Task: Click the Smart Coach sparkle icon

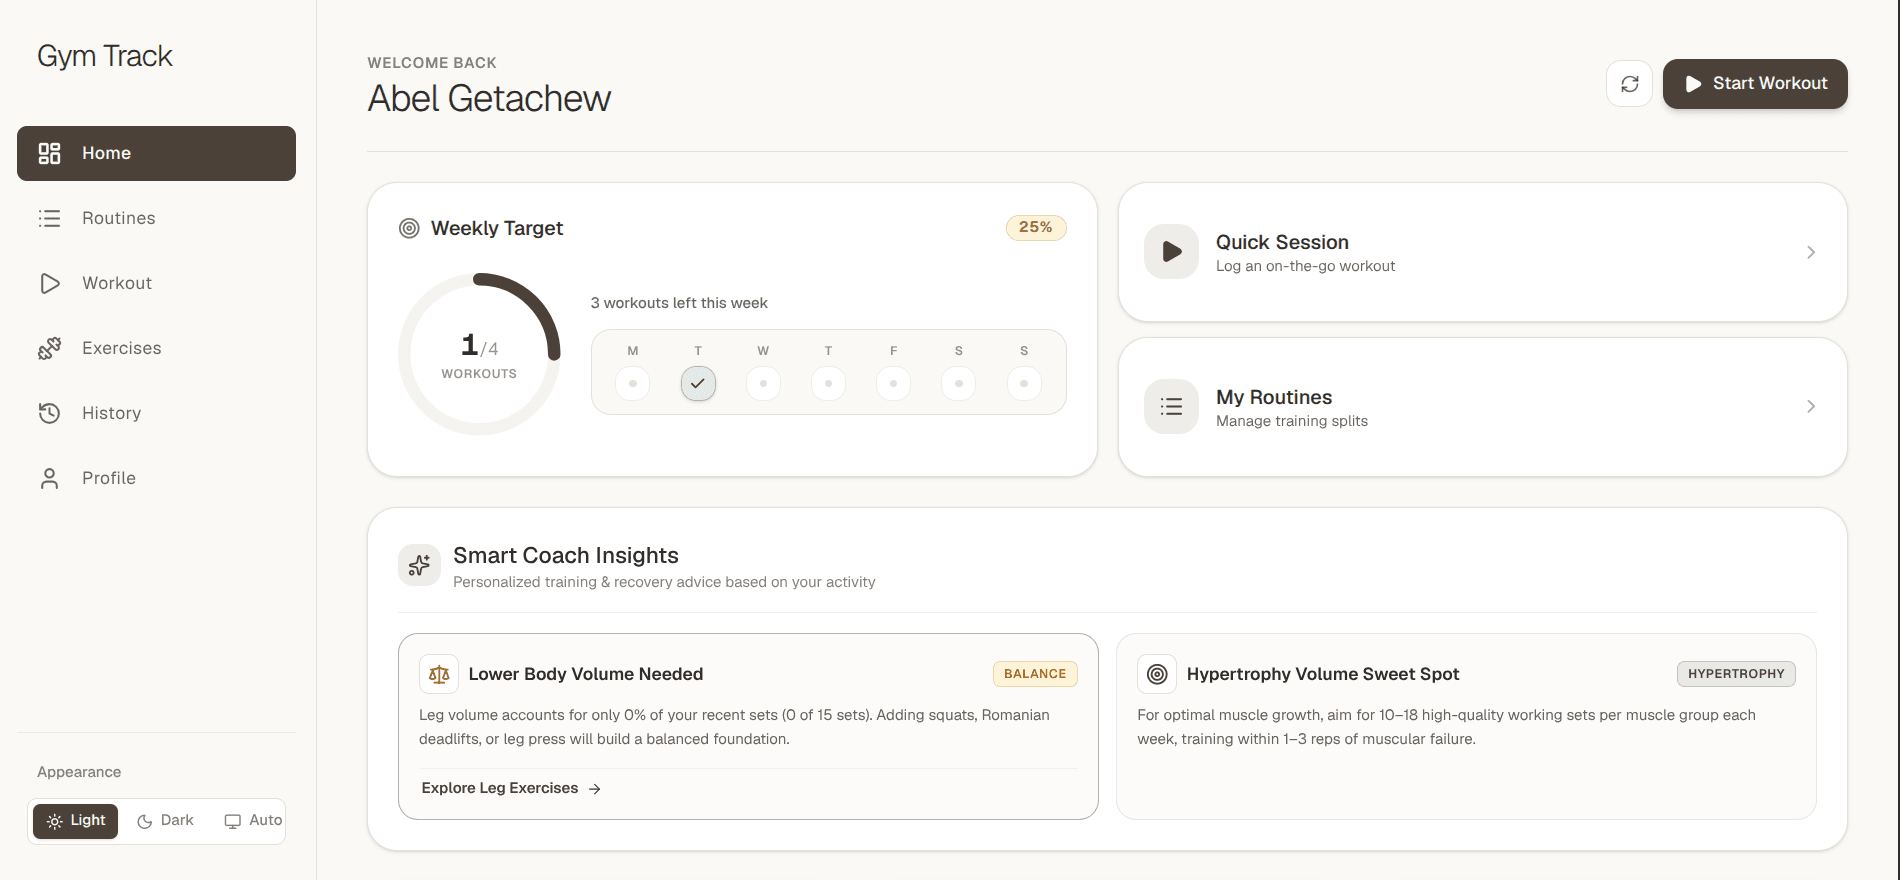Action: (419, 565)
